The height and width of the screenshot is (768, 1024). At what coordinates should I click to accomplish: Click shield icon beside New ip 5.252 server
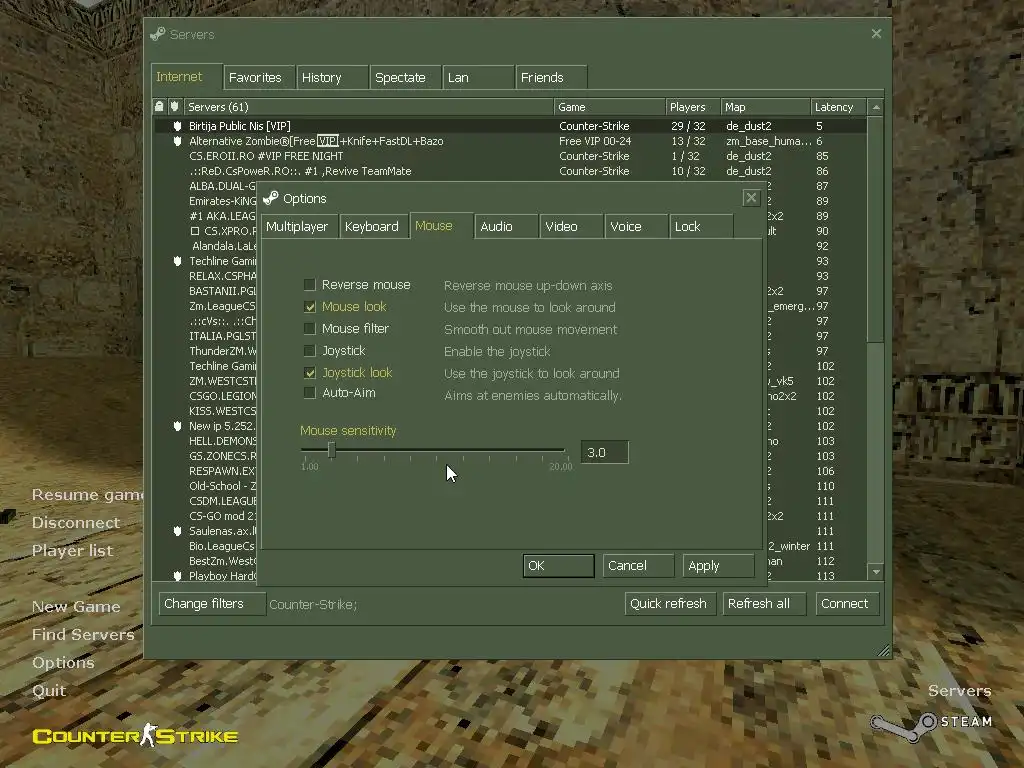point(177,426)
